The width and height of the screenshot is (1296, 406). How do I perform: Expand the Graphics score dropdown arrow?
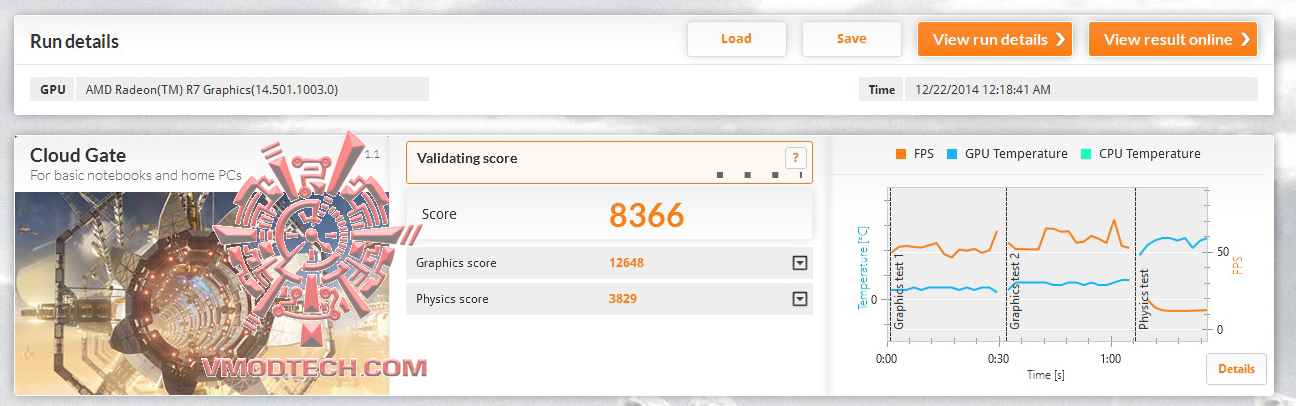799,263
